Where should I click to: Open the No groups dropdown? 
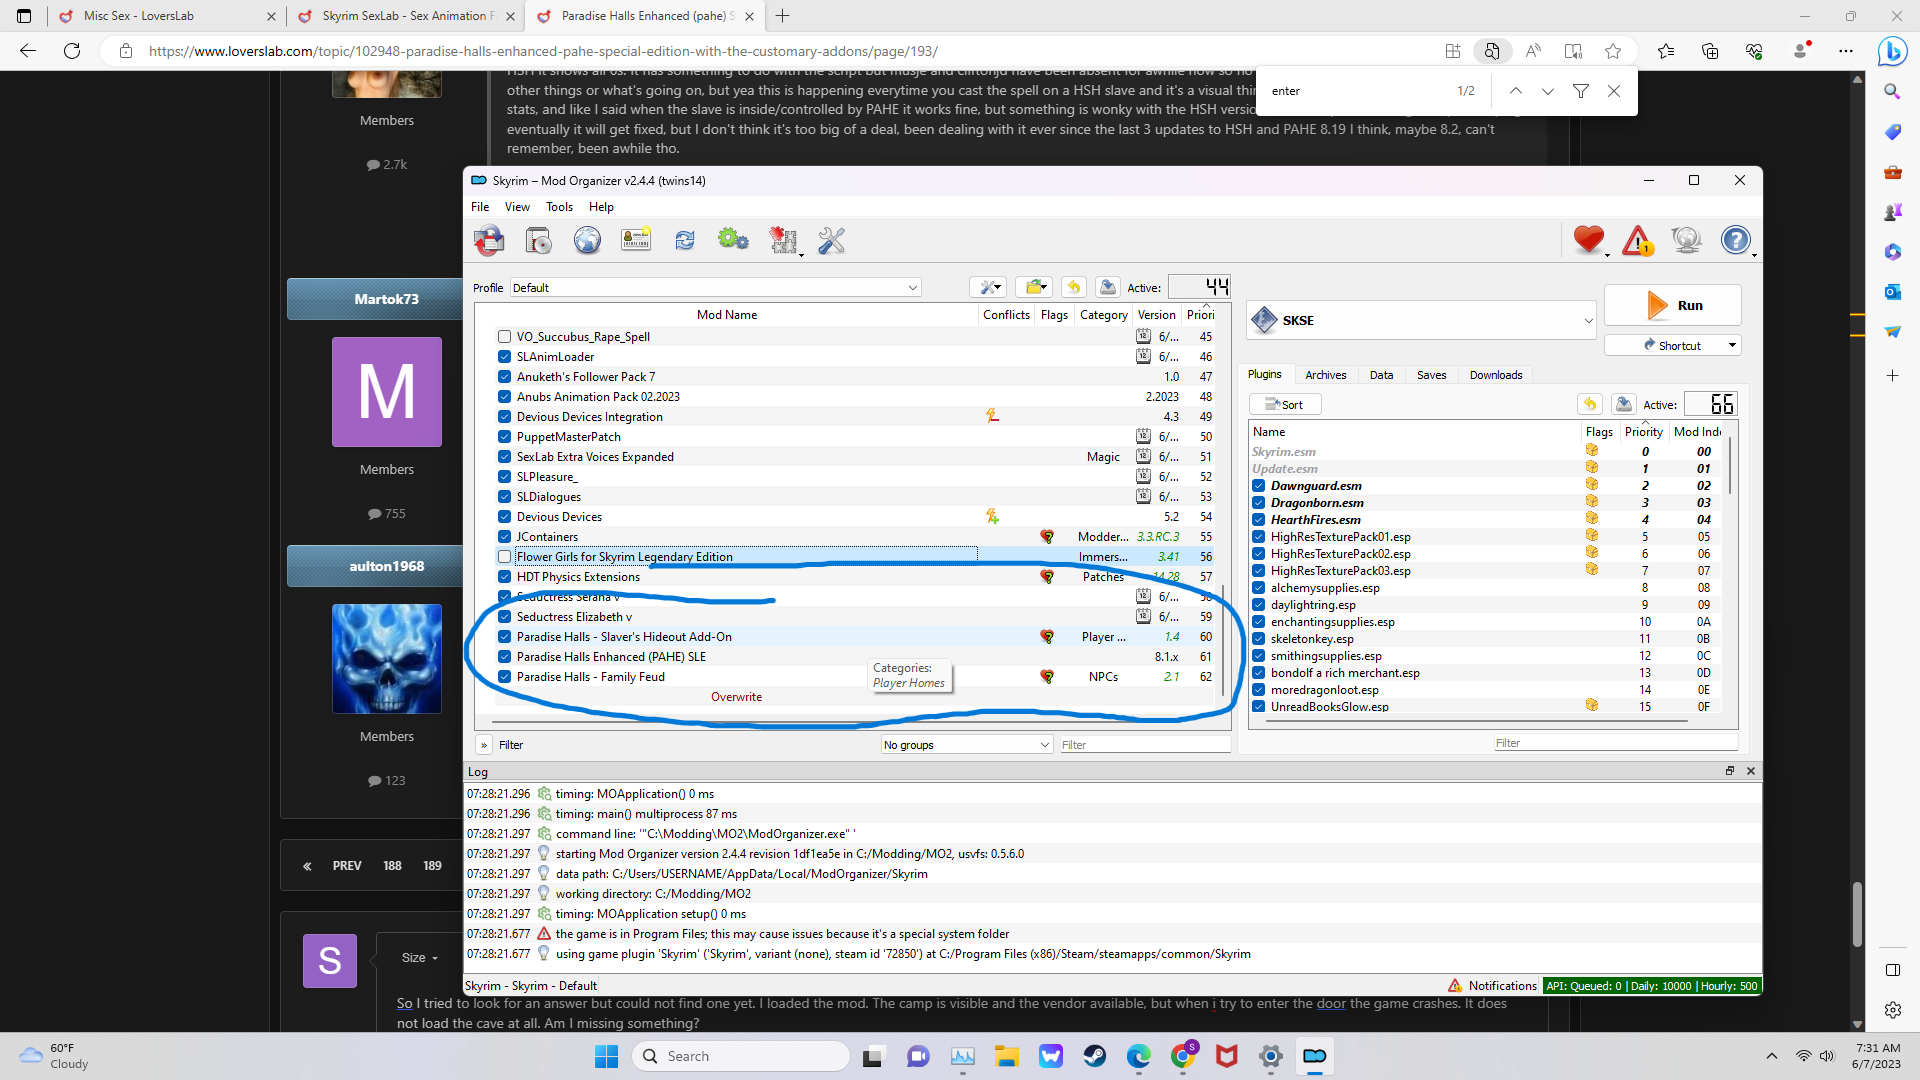(967, 745)
